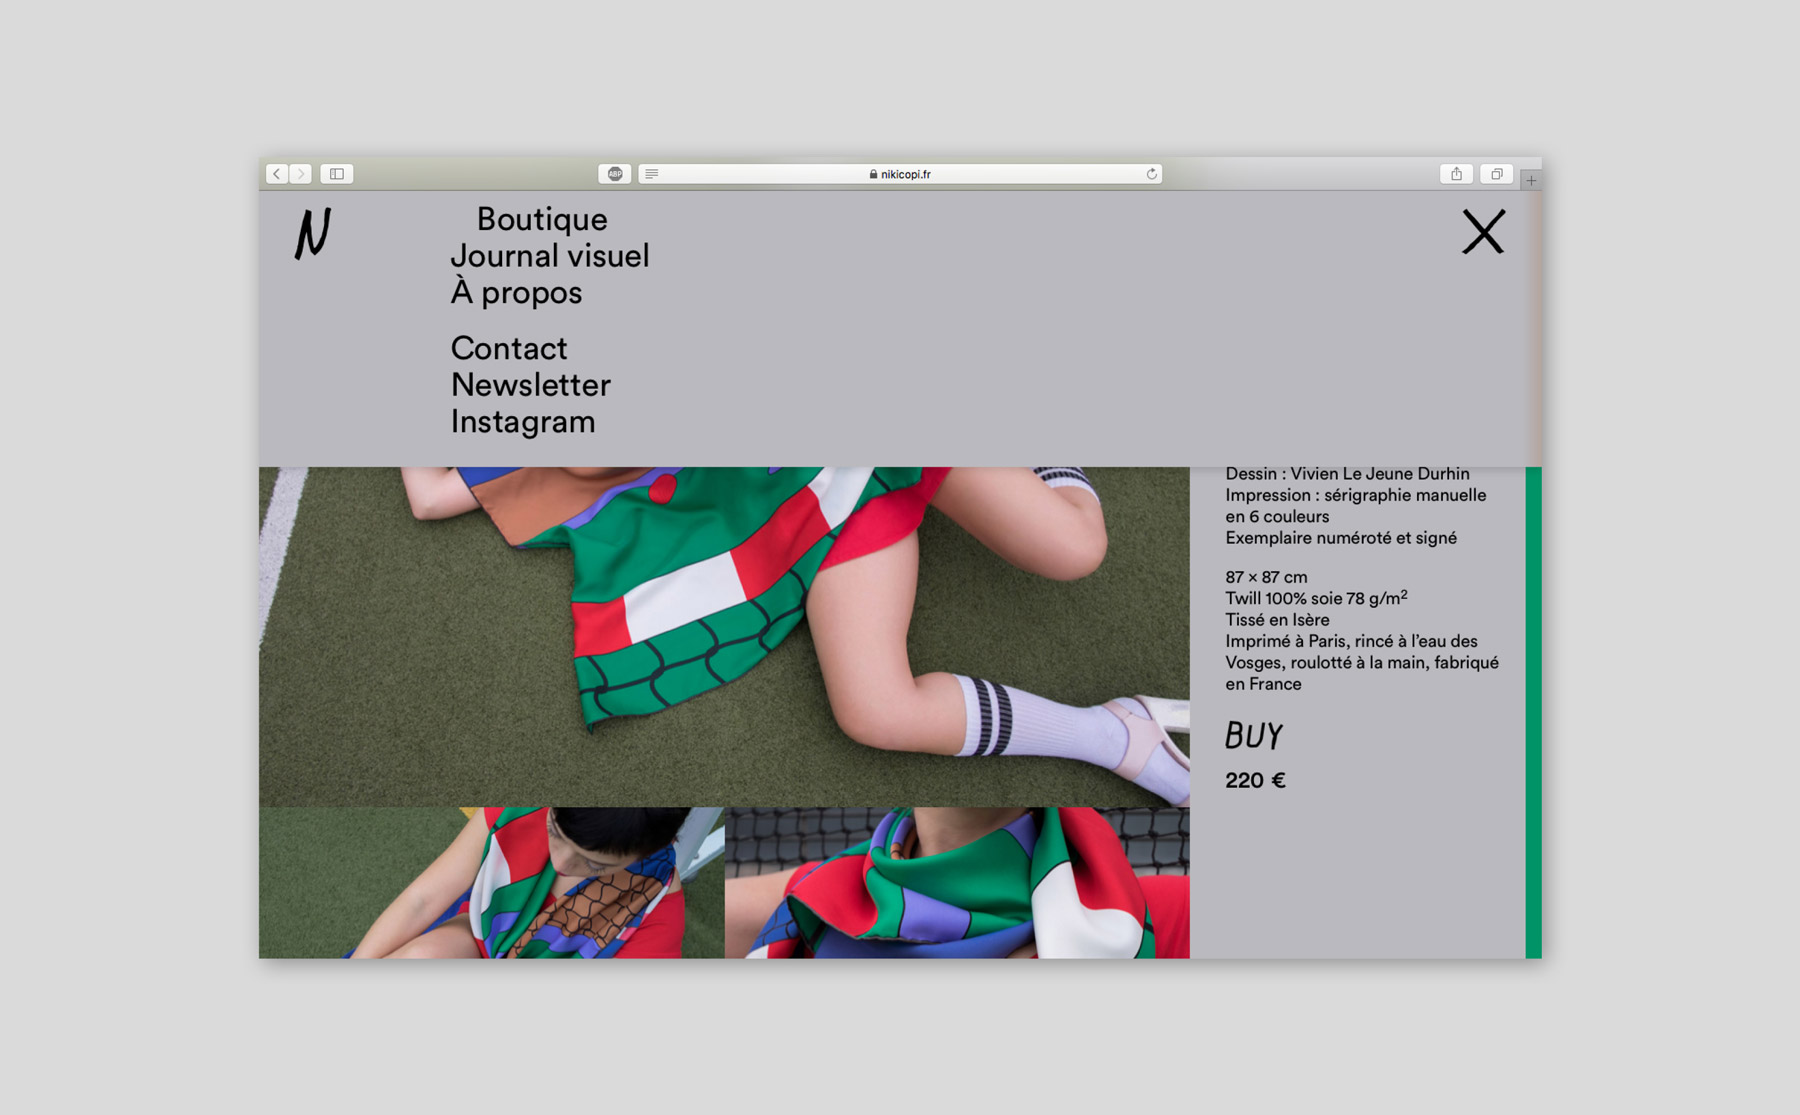This screenshot has height=1115, width=1800.
Task: Show the Safari sidebar
Action: [337, 174]
